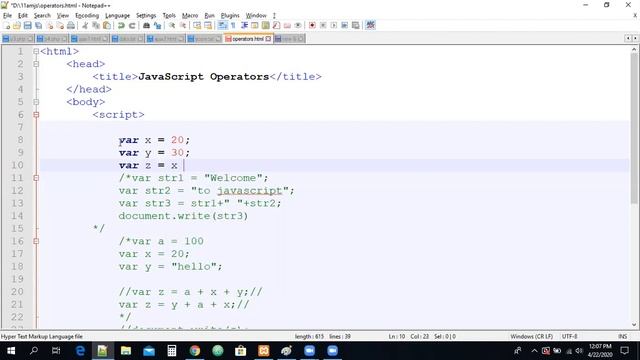Image resolution: width=640 pixels, height=360 pixels.
Task: Click the Copy toolbar icon
Action: (x=96, y=25)
